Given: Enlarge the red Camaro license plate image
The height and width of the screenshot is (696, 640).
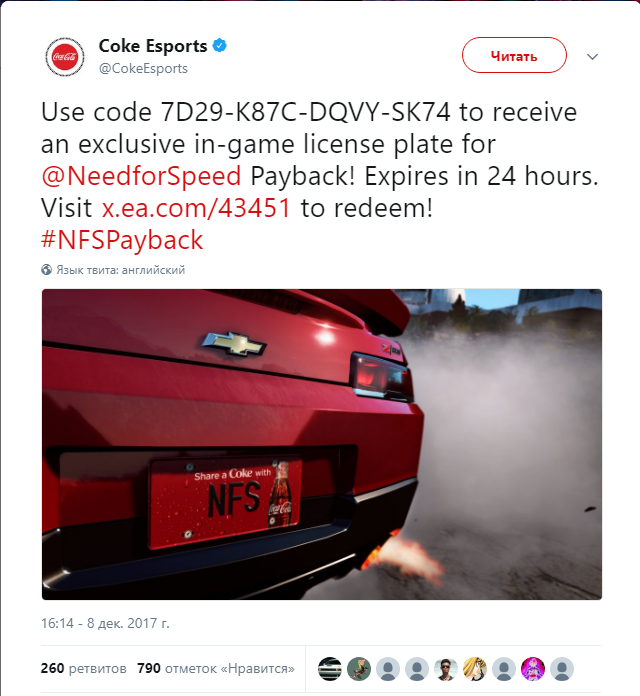Looking at the screenshot, I should coord(322,444).
